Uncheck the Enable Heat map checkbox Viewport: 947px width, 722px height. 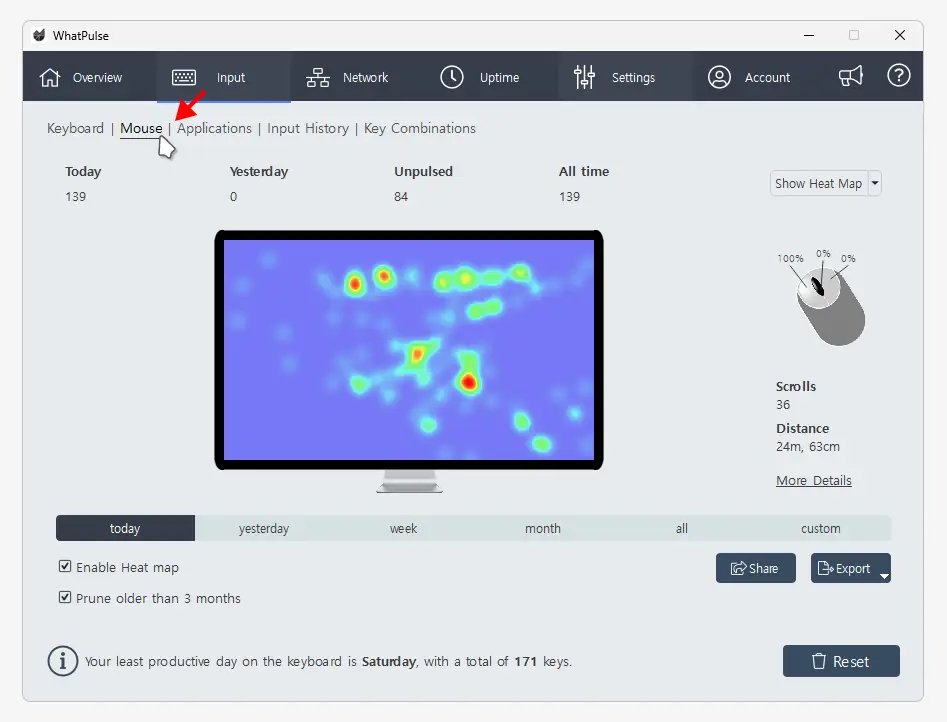[x=65, y=567]
